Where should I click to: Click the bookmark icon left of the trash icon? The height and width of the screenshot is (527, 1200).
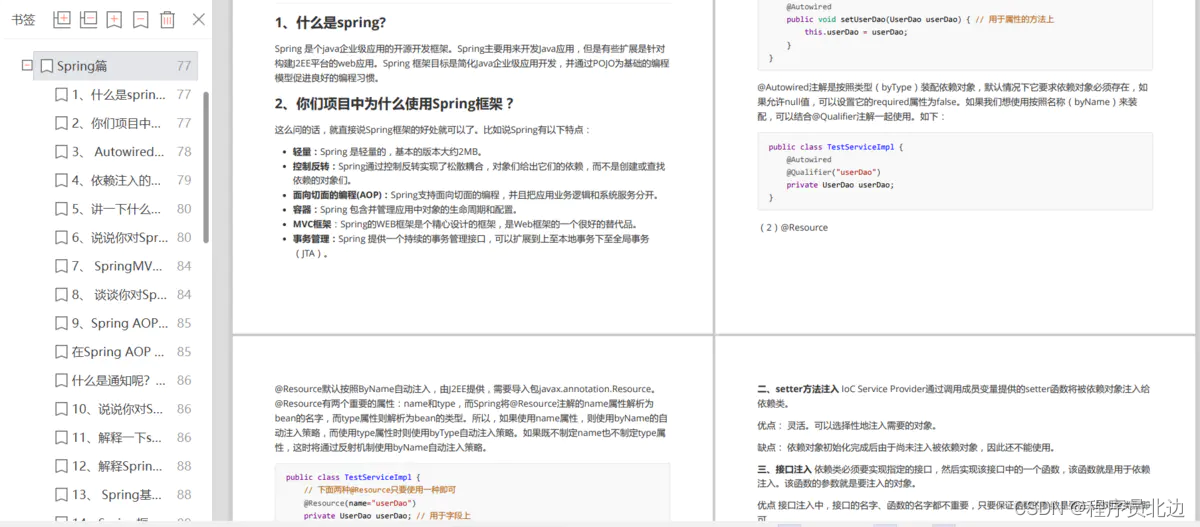(x=141, y=19)
